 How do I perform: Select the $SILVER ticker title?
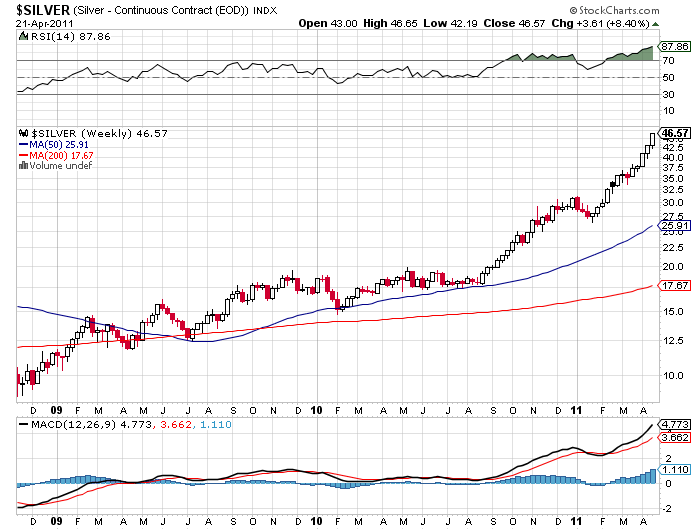pos(43,10)
